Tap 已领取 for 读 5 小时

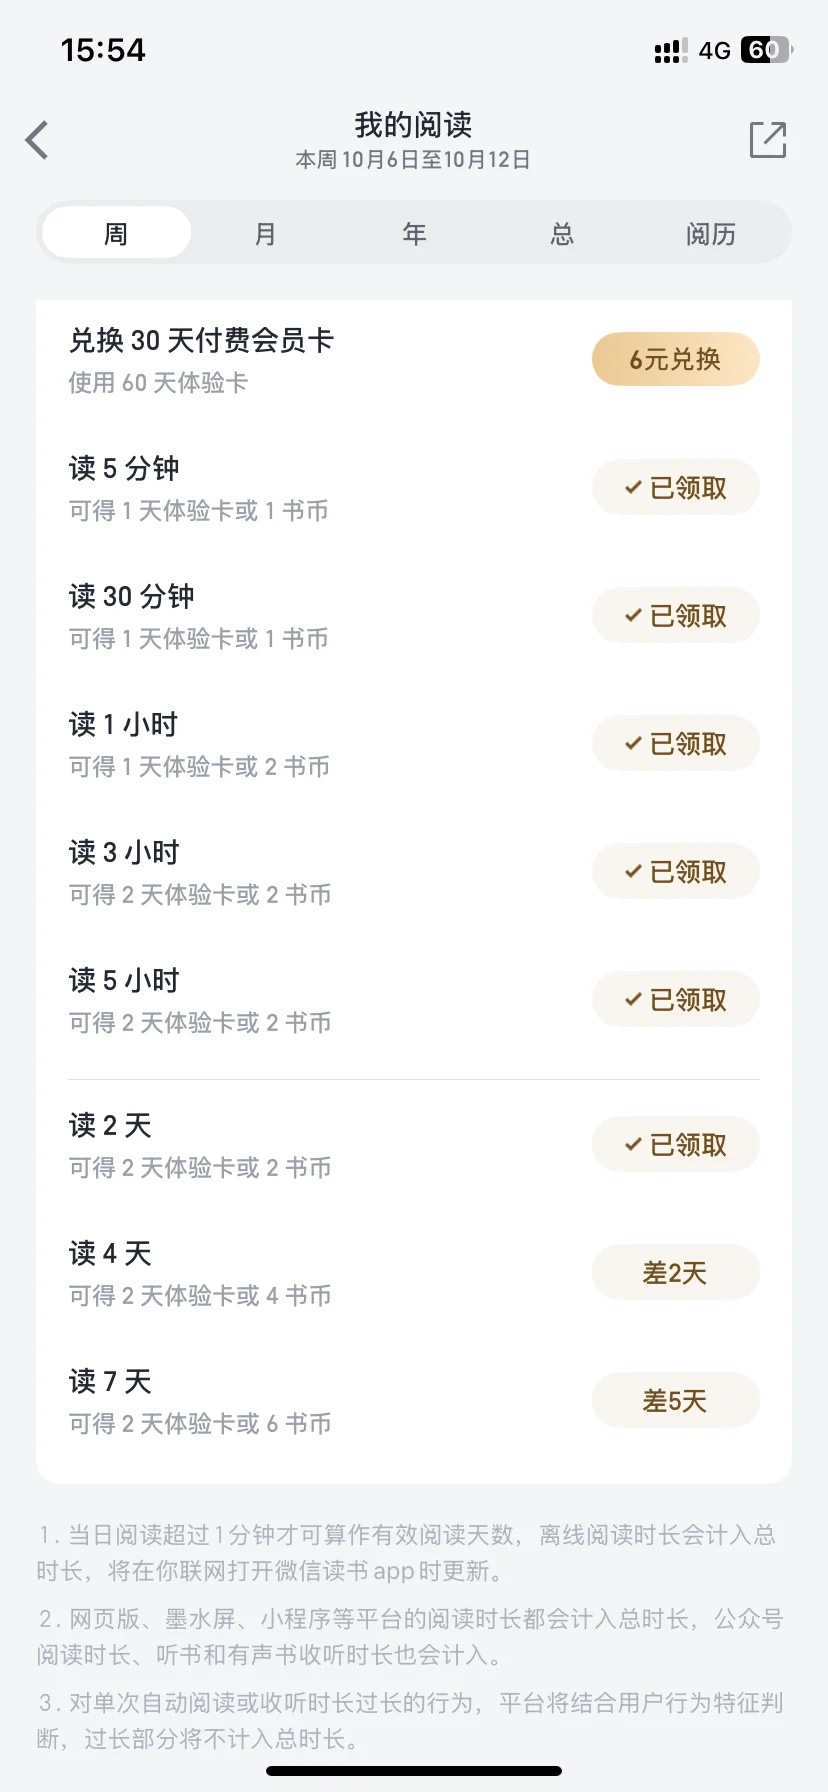pyautogui.click(x=675, y=1000)
